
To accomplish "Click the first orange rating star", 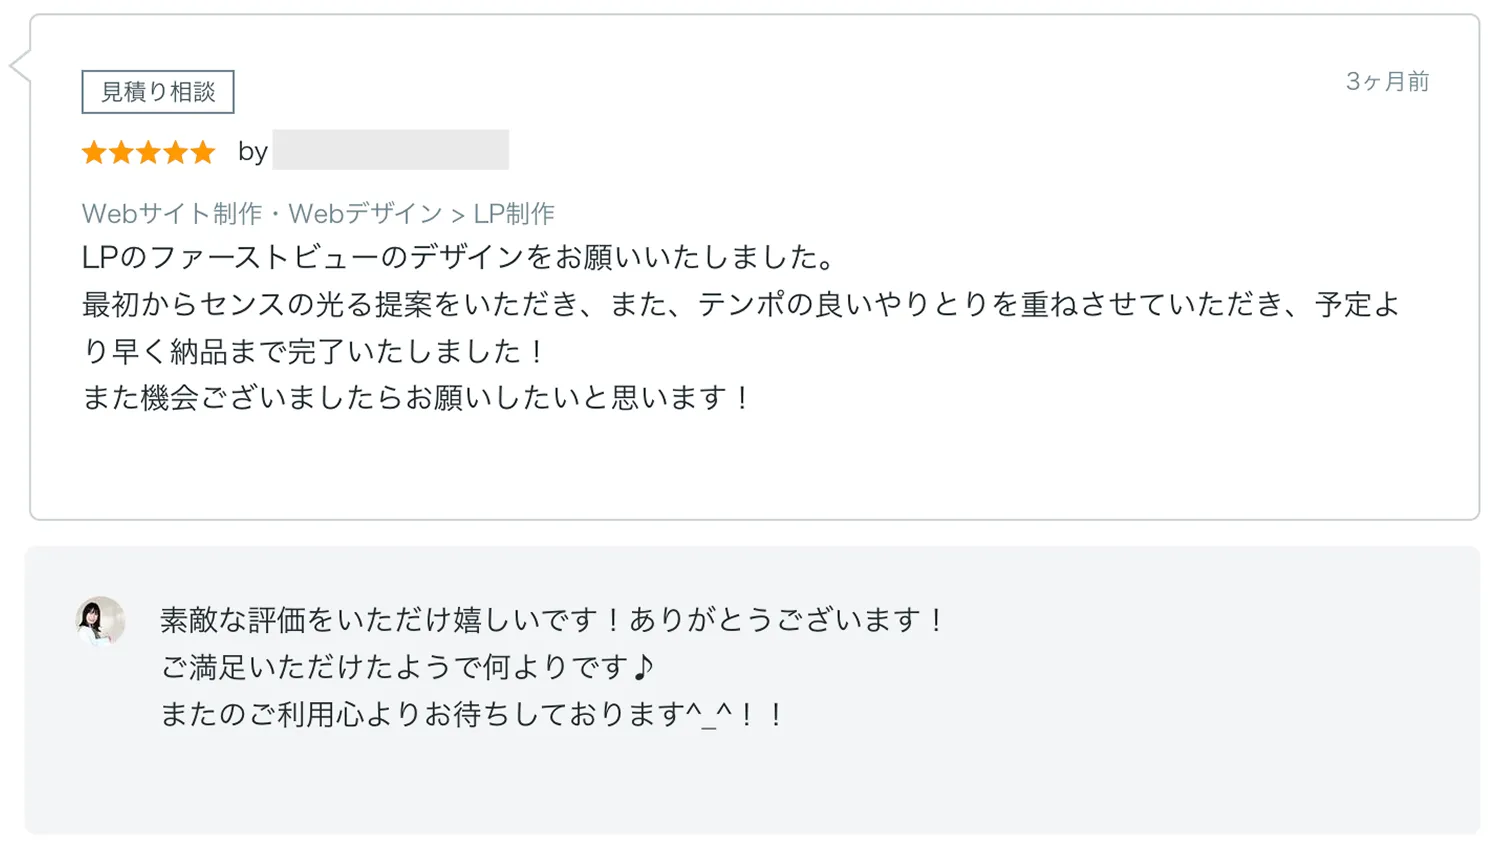I will tap(94, 153).
